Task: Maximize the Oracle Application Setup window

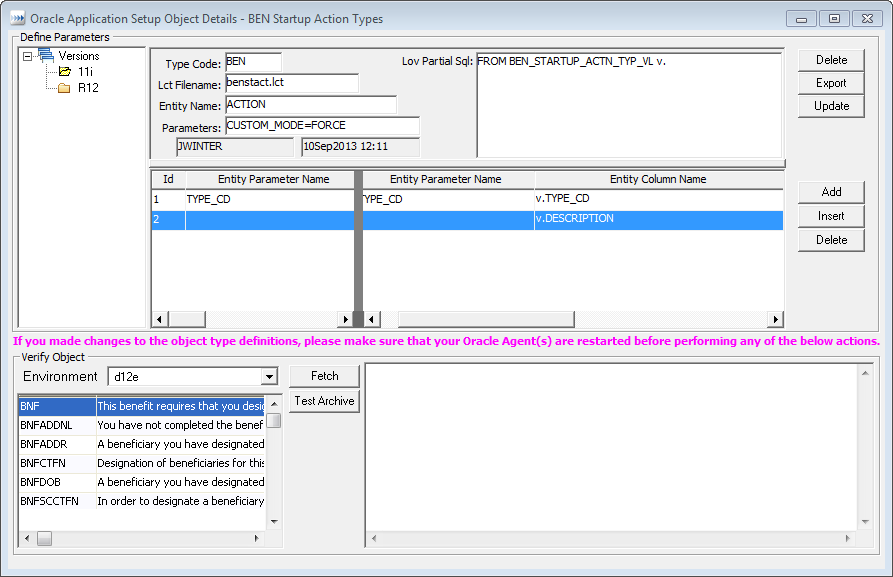Action: (x=834, y=19)
